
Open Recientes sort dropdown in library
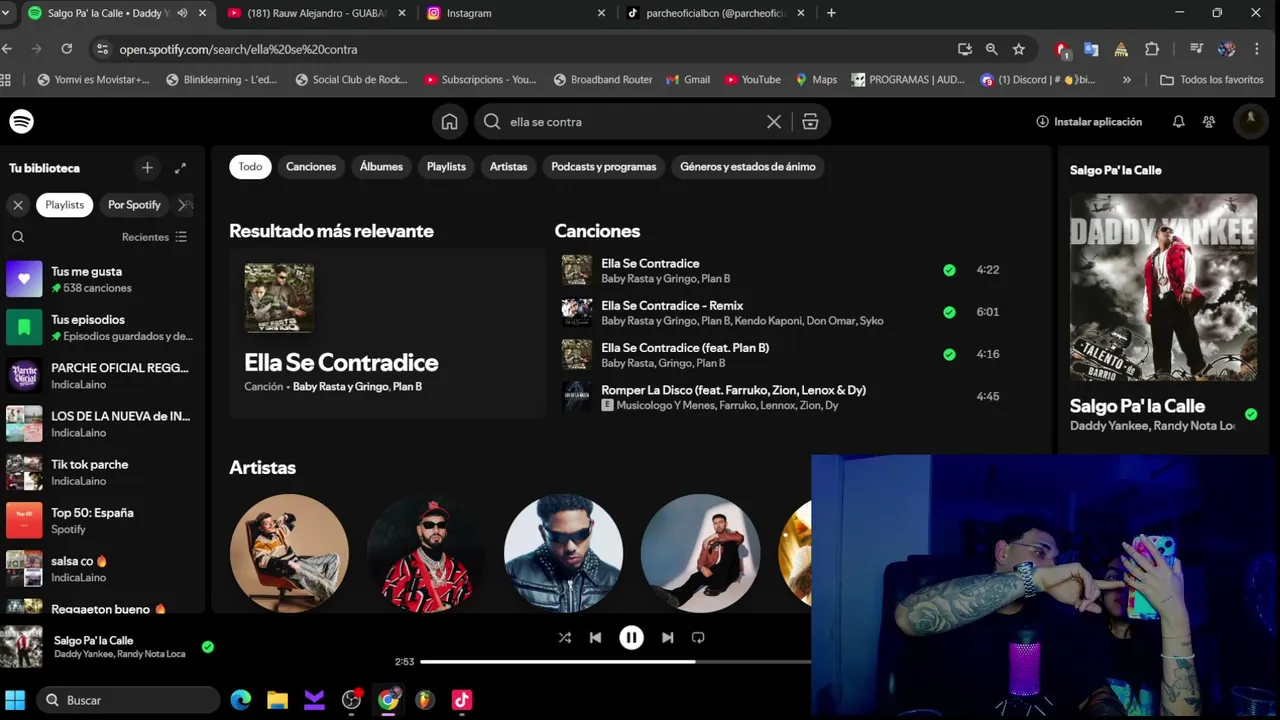click(x=154, y=237)
